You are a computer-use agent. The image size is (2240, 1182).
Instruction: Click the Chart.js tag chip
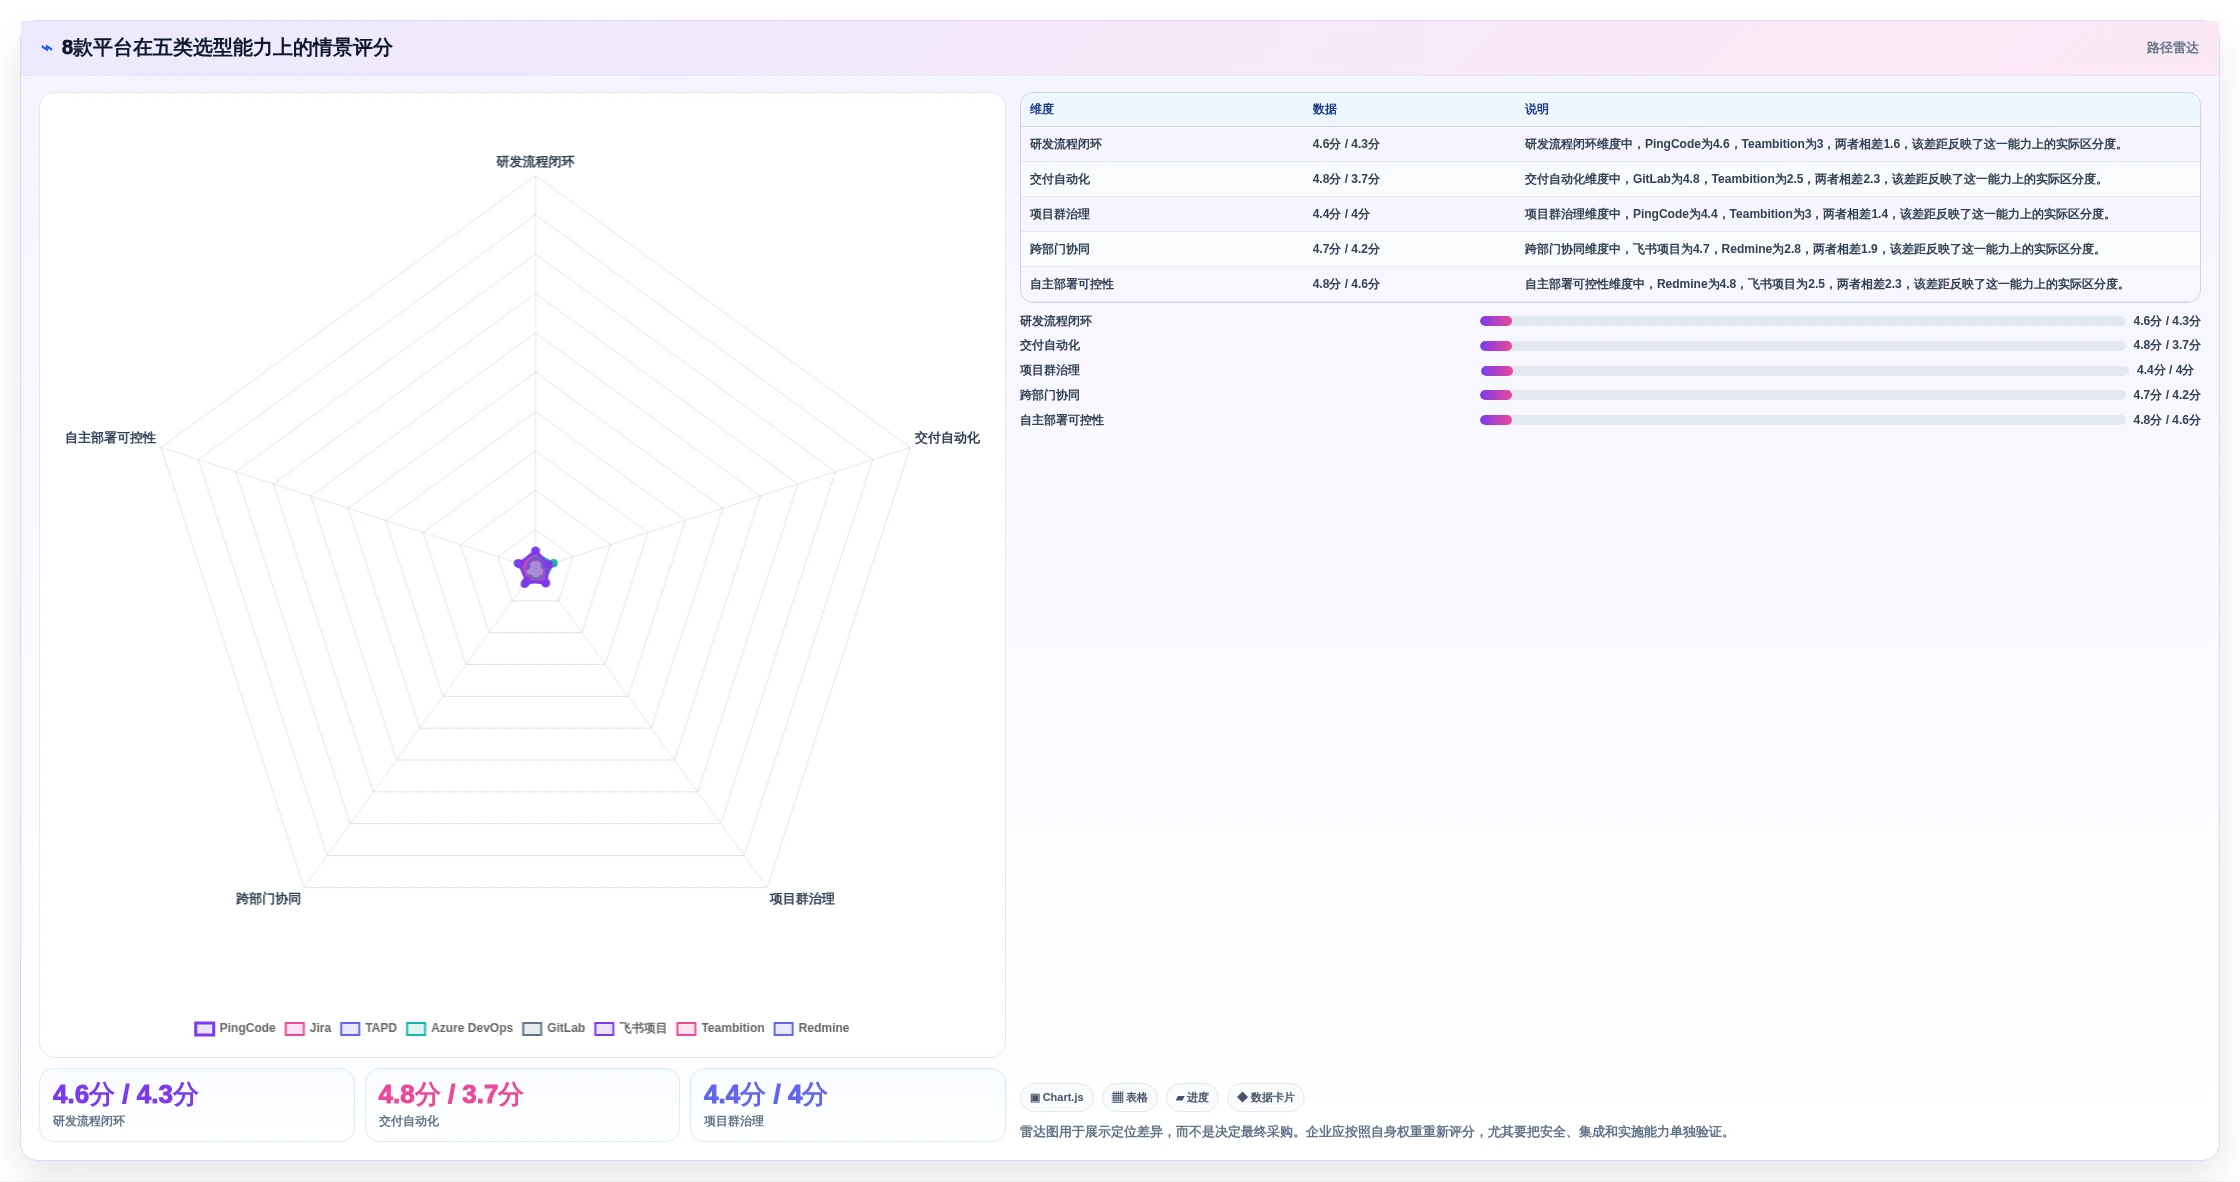click(1057, 1097)
